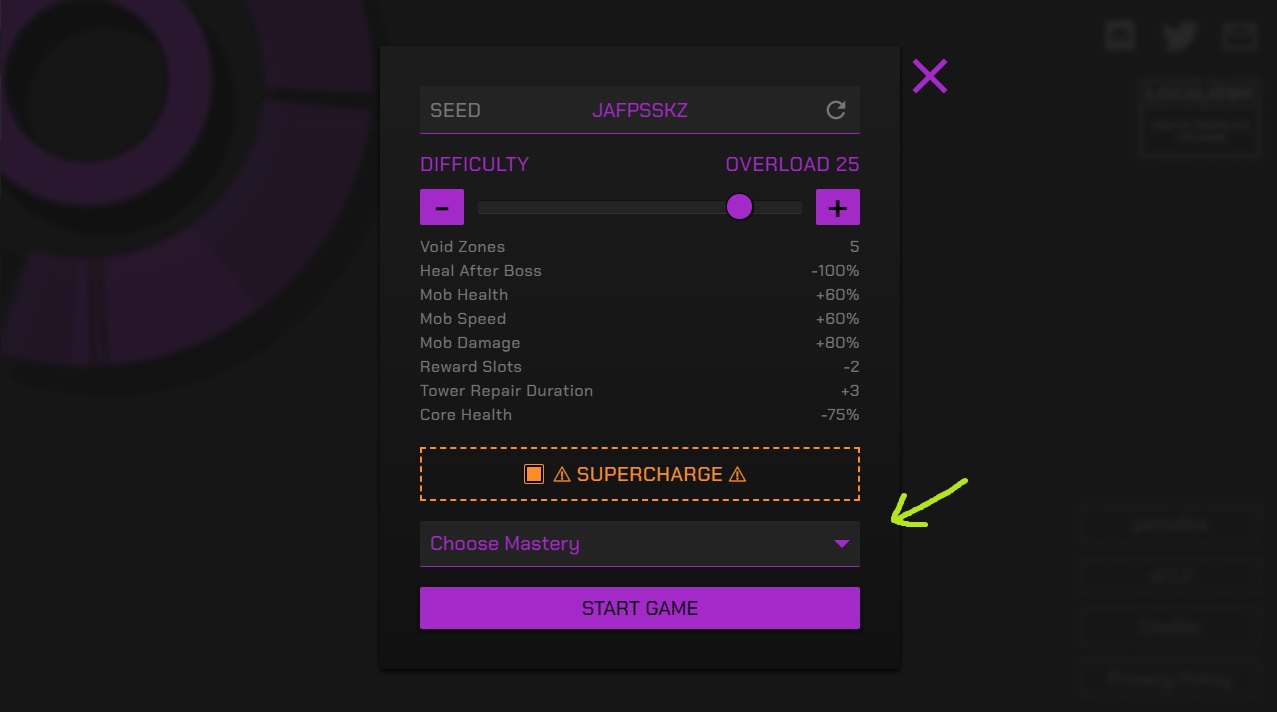Click the envelope mail icon
Image resolution: width=1277 pixels, height=712 pixels.
[x=1239, y=37]
